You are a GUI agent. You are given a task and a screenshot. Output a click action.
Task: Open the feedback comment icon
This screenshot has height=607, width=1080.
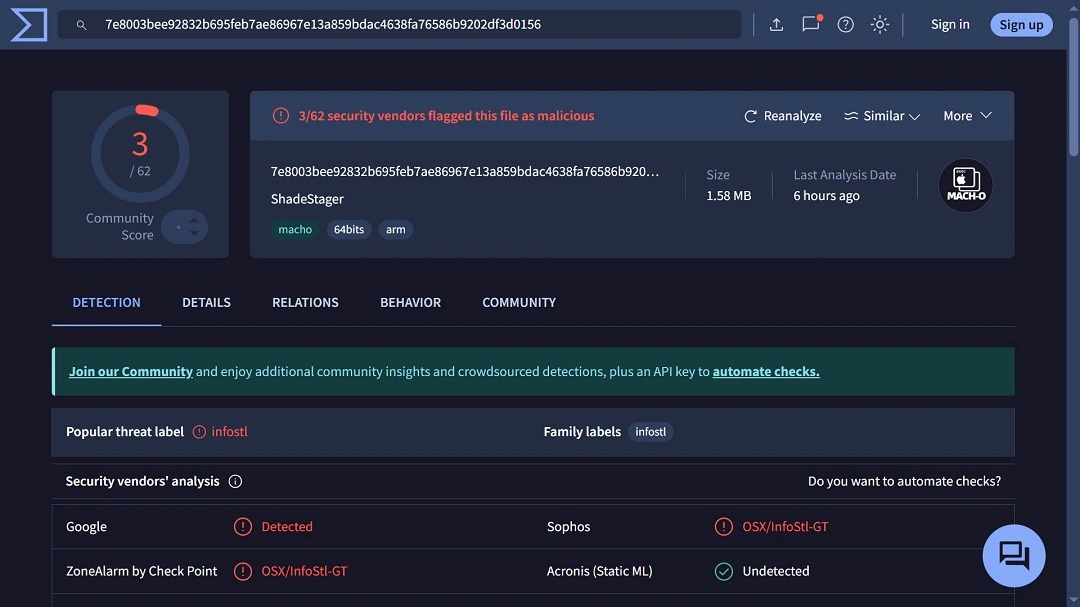[810, 24]
